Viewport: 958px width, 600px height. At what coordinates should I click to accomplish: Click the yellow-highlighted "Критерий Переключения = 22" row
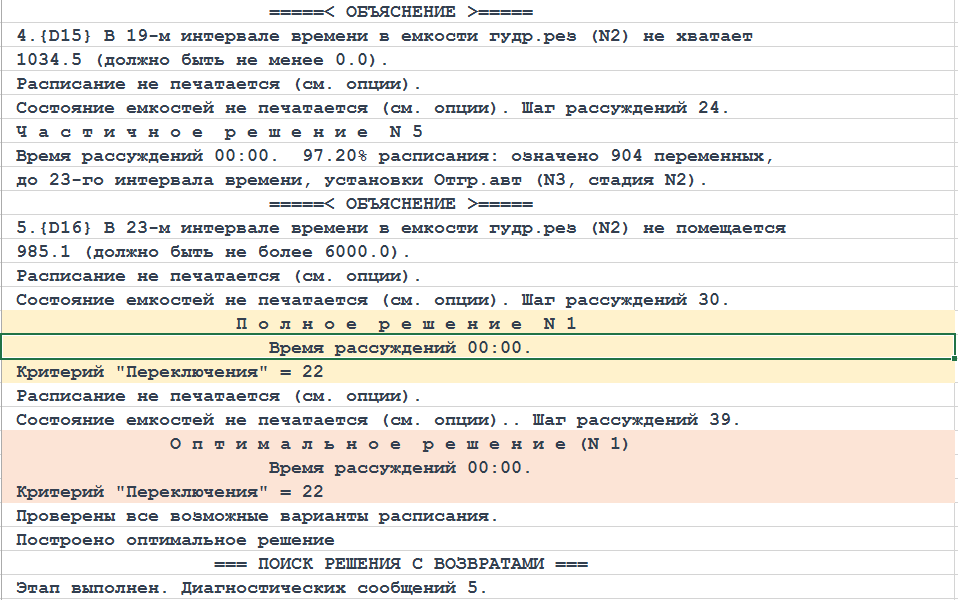(170, 372)
